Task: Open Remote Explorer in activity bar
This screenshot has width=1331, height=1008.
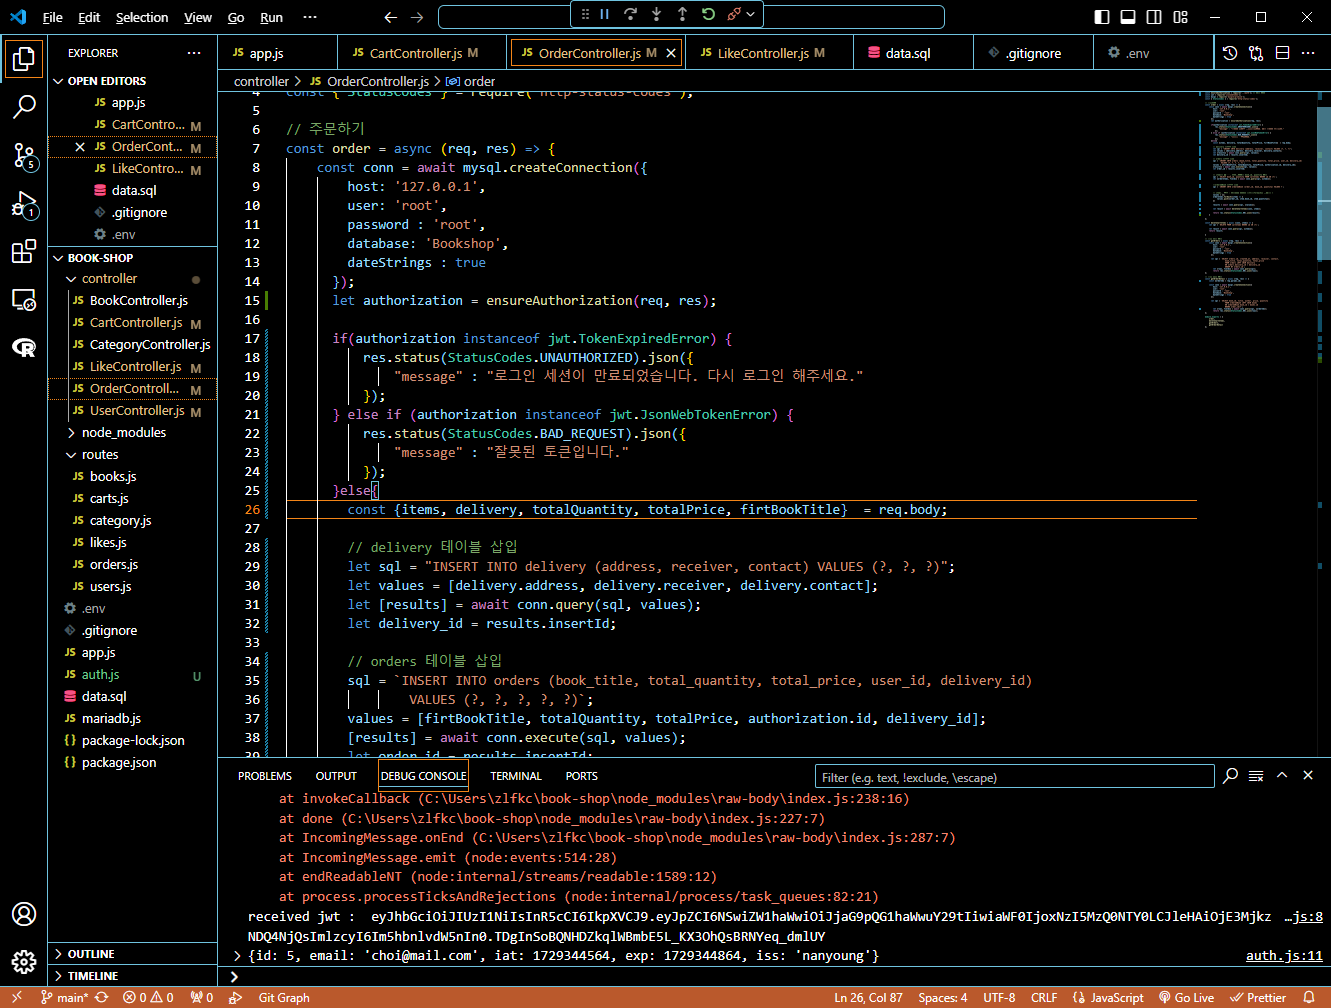Action: tap(24, 300)
